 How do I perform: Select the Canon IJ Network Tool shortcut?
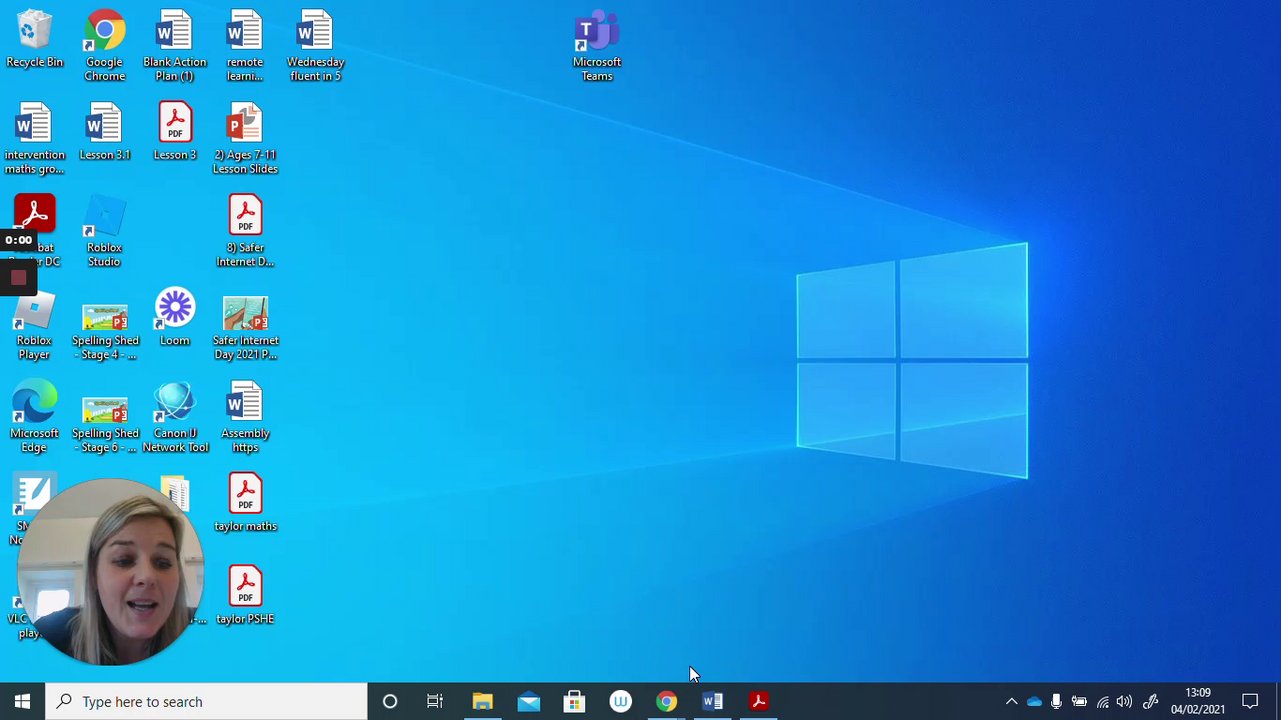[175, 418]
